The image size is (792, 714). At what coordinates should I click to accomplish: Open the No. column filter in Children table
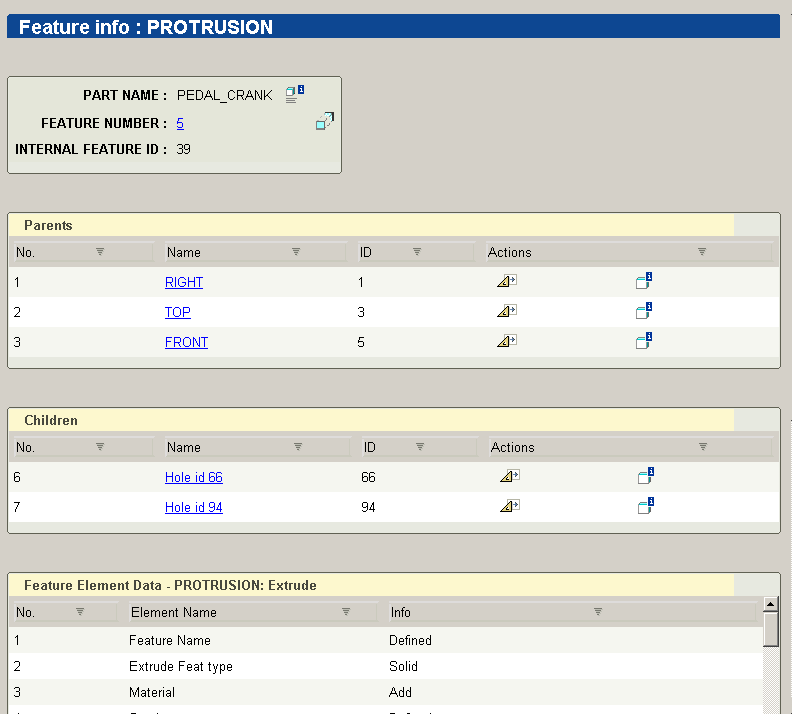pos(100,447)
